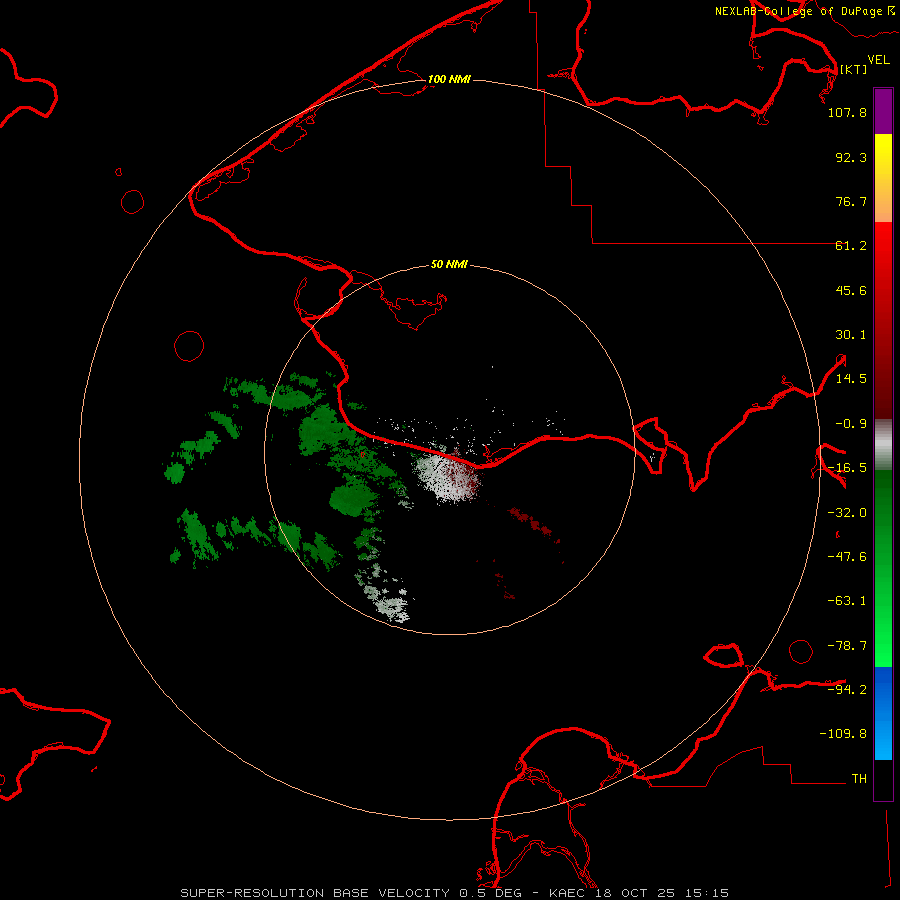Pick the black TH segment of the color bar
Viewport: 900px width, 900px height.
(x=883, y=779)
